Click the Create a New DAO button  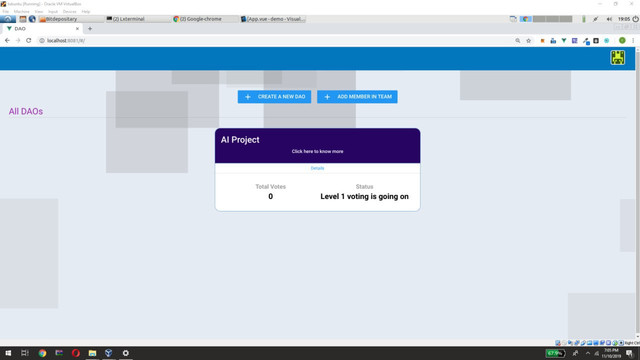(x=274, y=97)
